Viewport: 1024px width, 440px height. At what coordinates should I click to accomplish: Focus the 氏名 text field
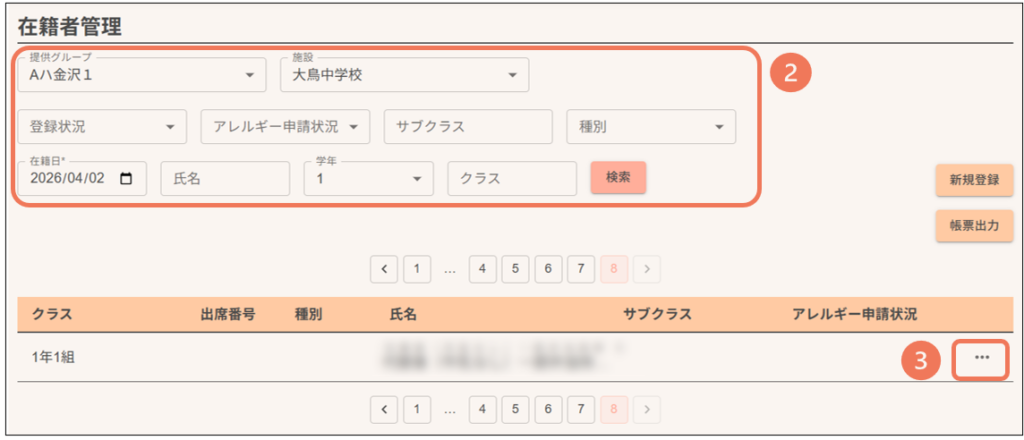tap(224, 179)
